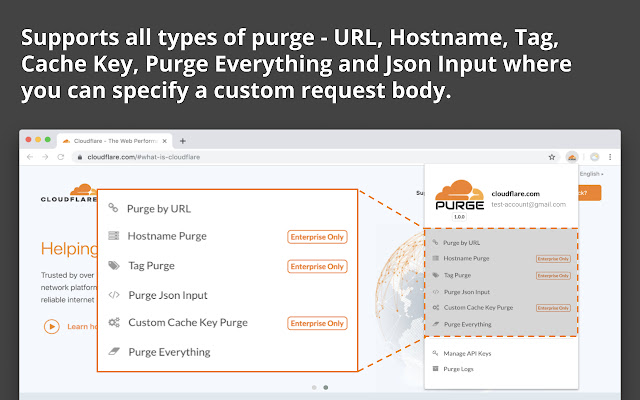Viewport: 640px width, 400px height.
Task: Open a new tab with the plus button
Action: tap(183, 141)
